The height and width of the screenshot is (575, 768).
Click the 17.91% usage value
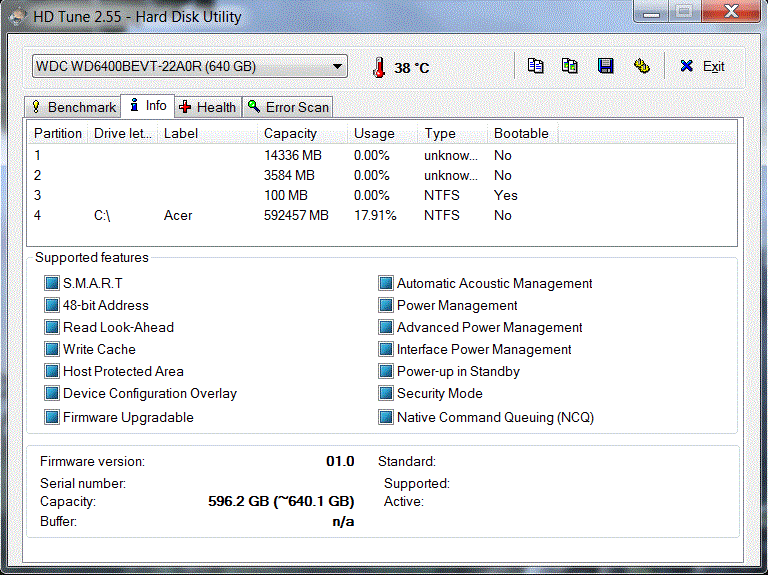pos(375,216)
